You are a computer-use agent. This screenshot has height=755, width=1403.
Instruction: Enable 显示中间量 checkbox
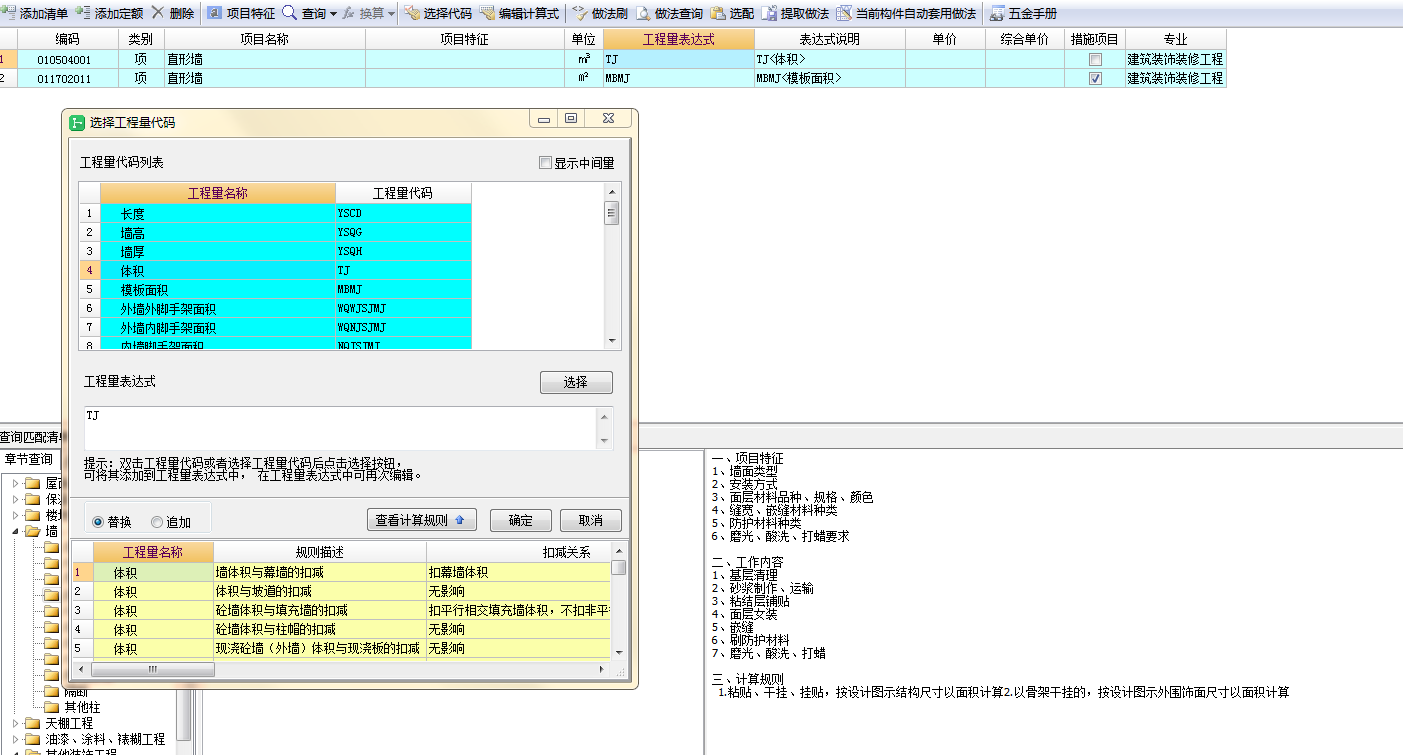[545, 163]
